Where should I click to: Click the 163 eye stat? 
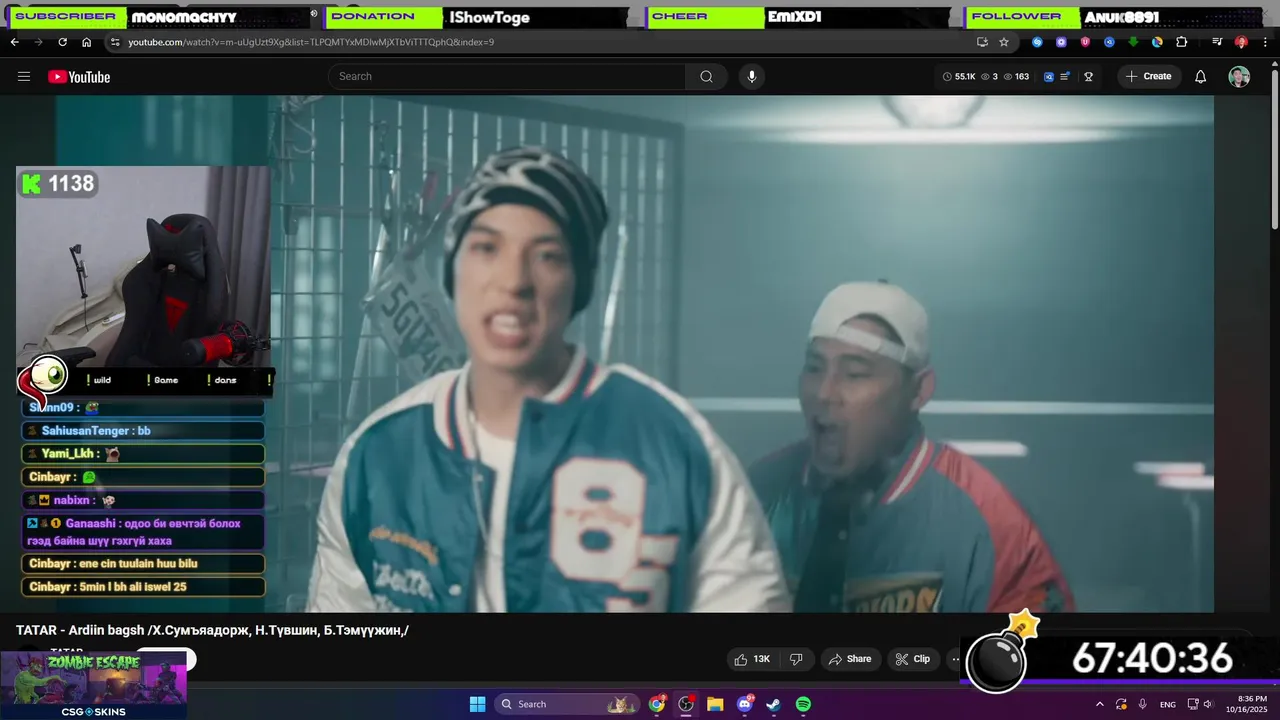[1016, 76]
